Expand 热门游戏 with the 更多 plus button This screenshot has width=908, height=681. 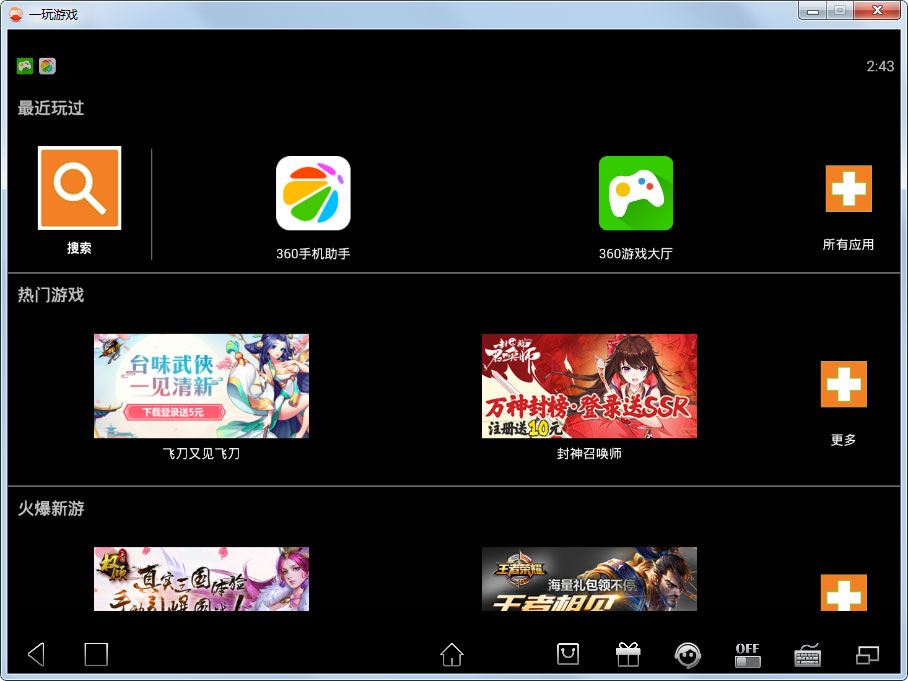[843, 384]
